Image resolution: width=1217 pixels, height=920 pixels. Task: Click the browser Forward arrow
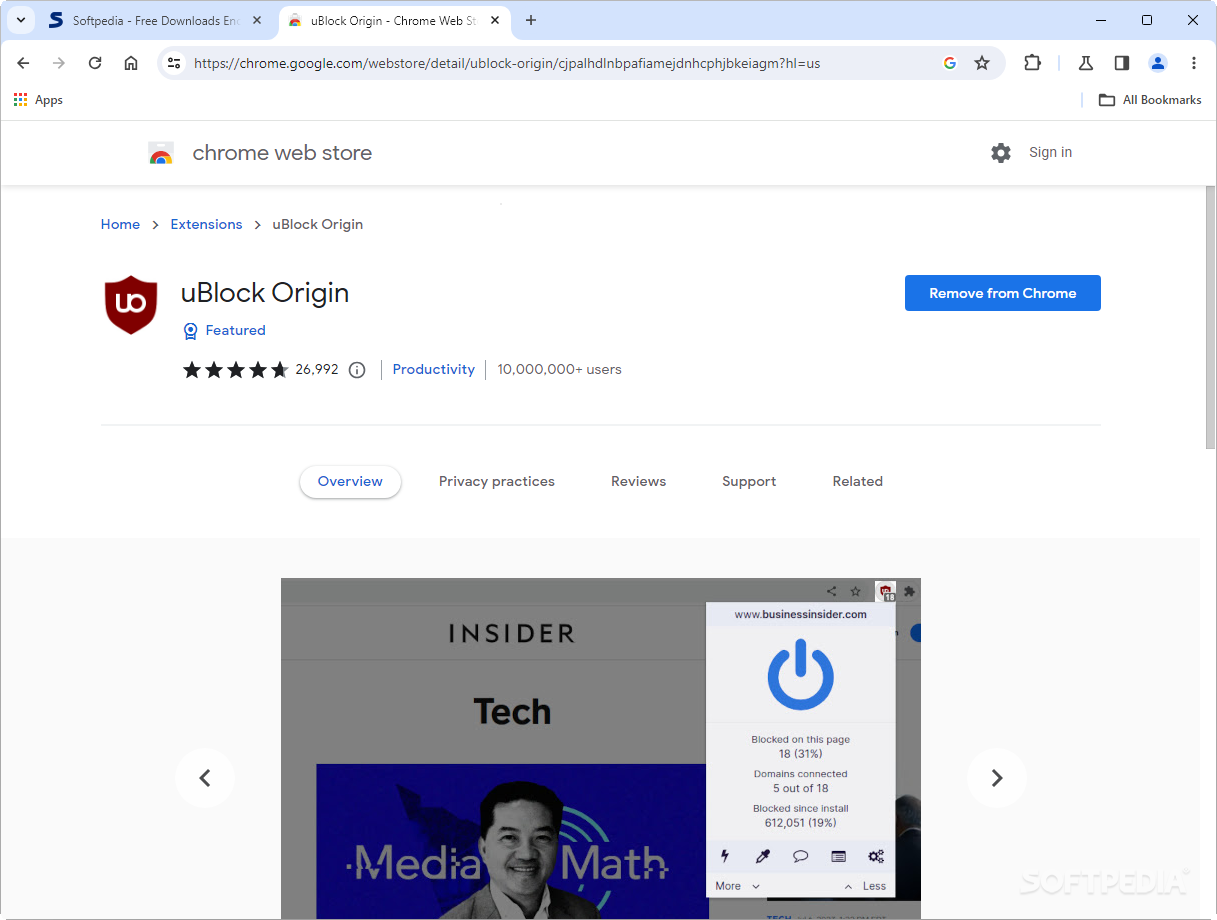pyautogui.click(x=59, y=63)
